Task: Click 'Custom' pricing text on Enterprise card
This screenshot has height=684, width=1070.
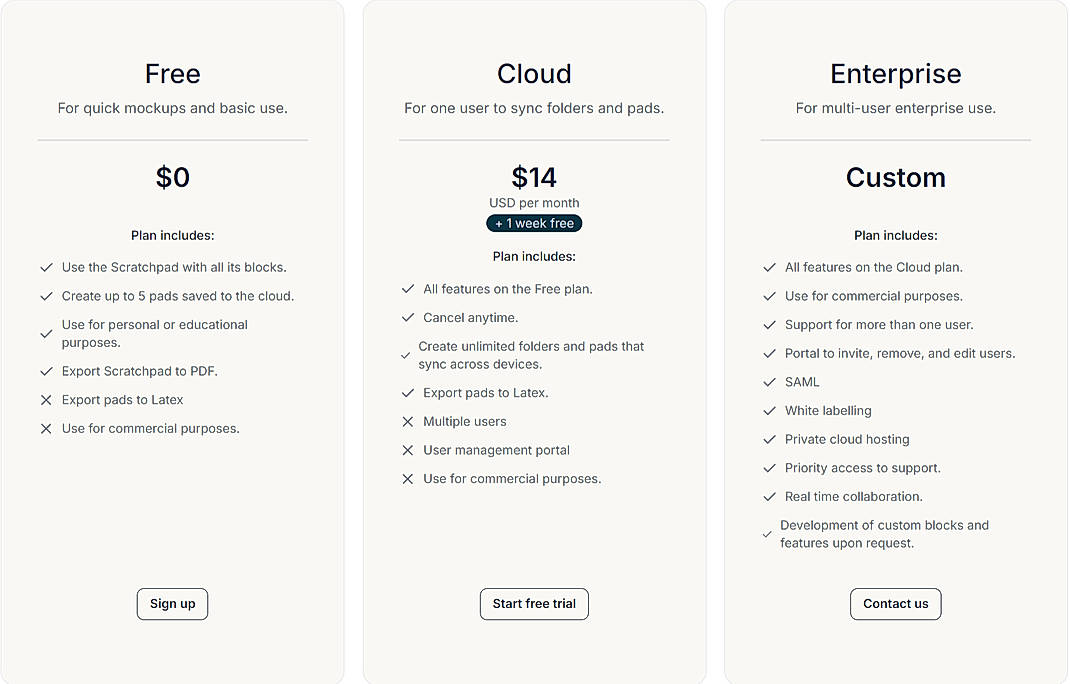Action: [x=895, y=177]
